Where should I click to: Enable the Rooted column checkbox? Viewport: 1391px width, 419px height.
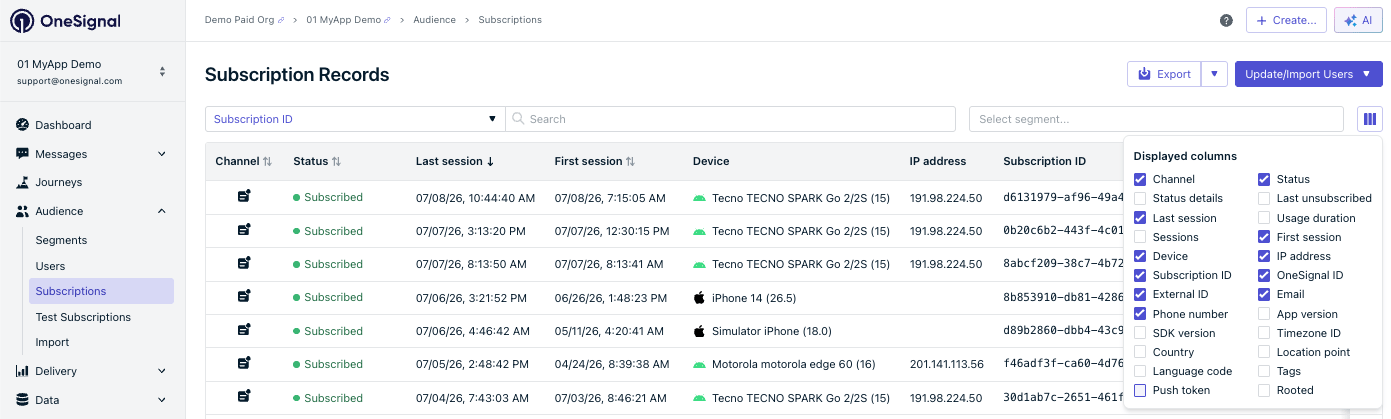[x=1264, y=390]
